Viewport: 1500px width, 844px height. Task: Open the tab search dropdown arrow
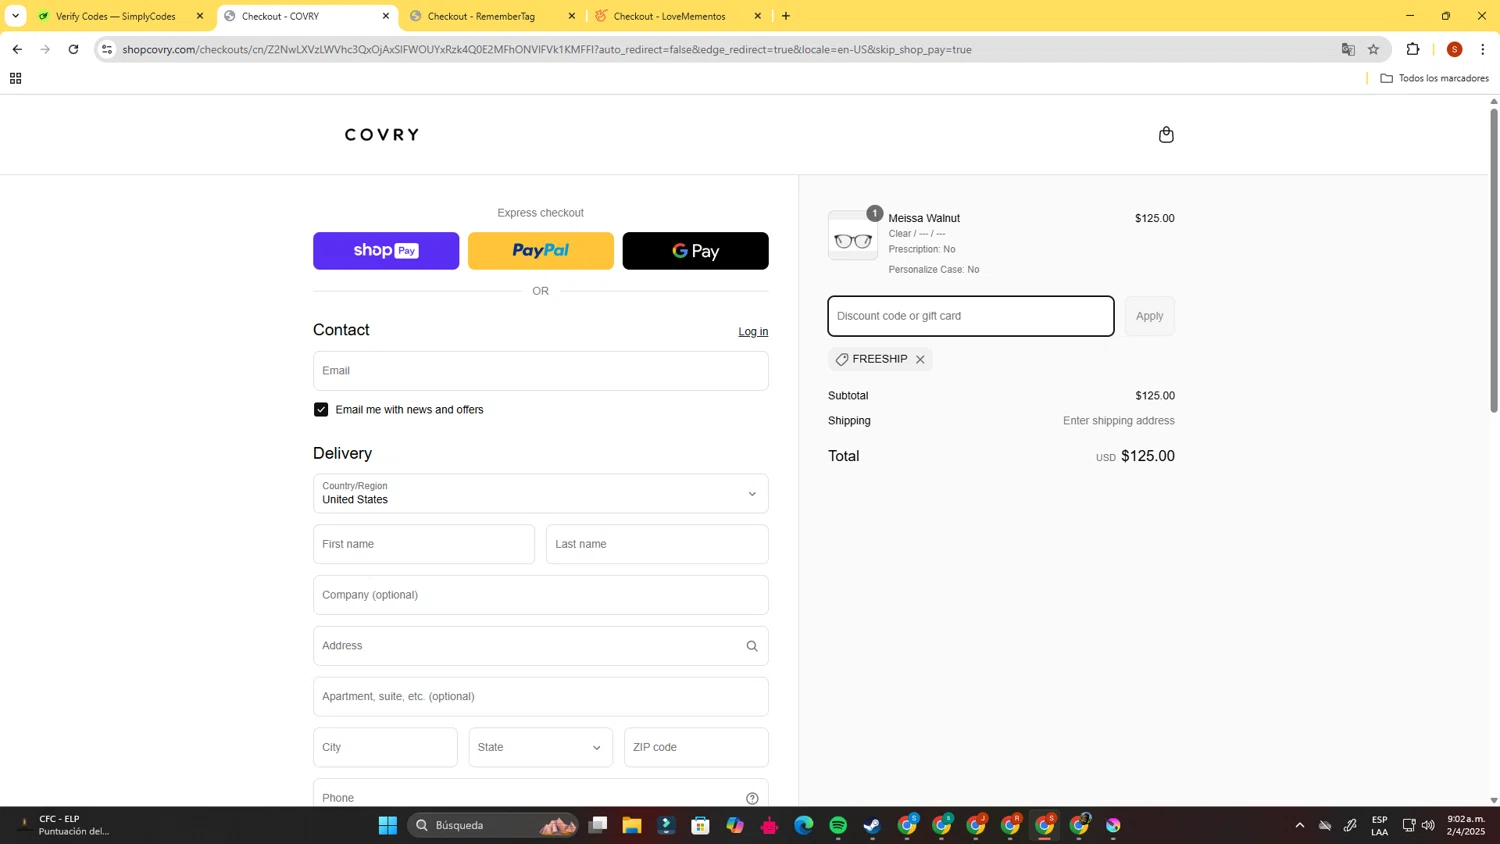(15, 16)
